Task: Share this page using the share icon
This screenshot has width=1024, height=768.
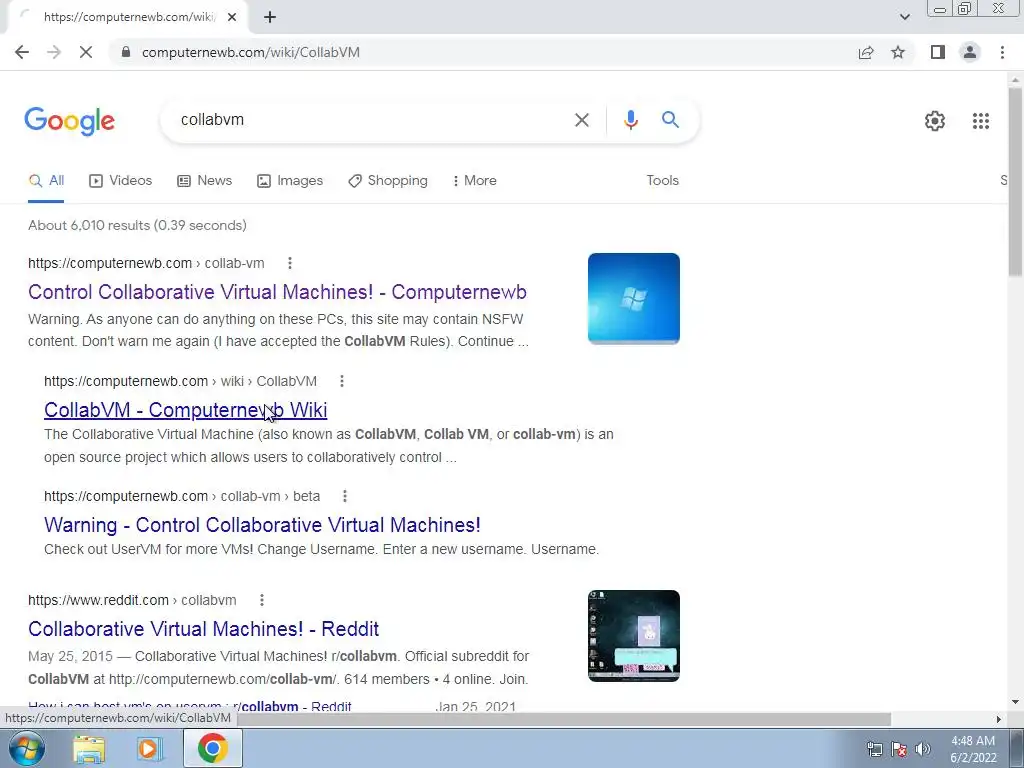Action: [866, 52]
